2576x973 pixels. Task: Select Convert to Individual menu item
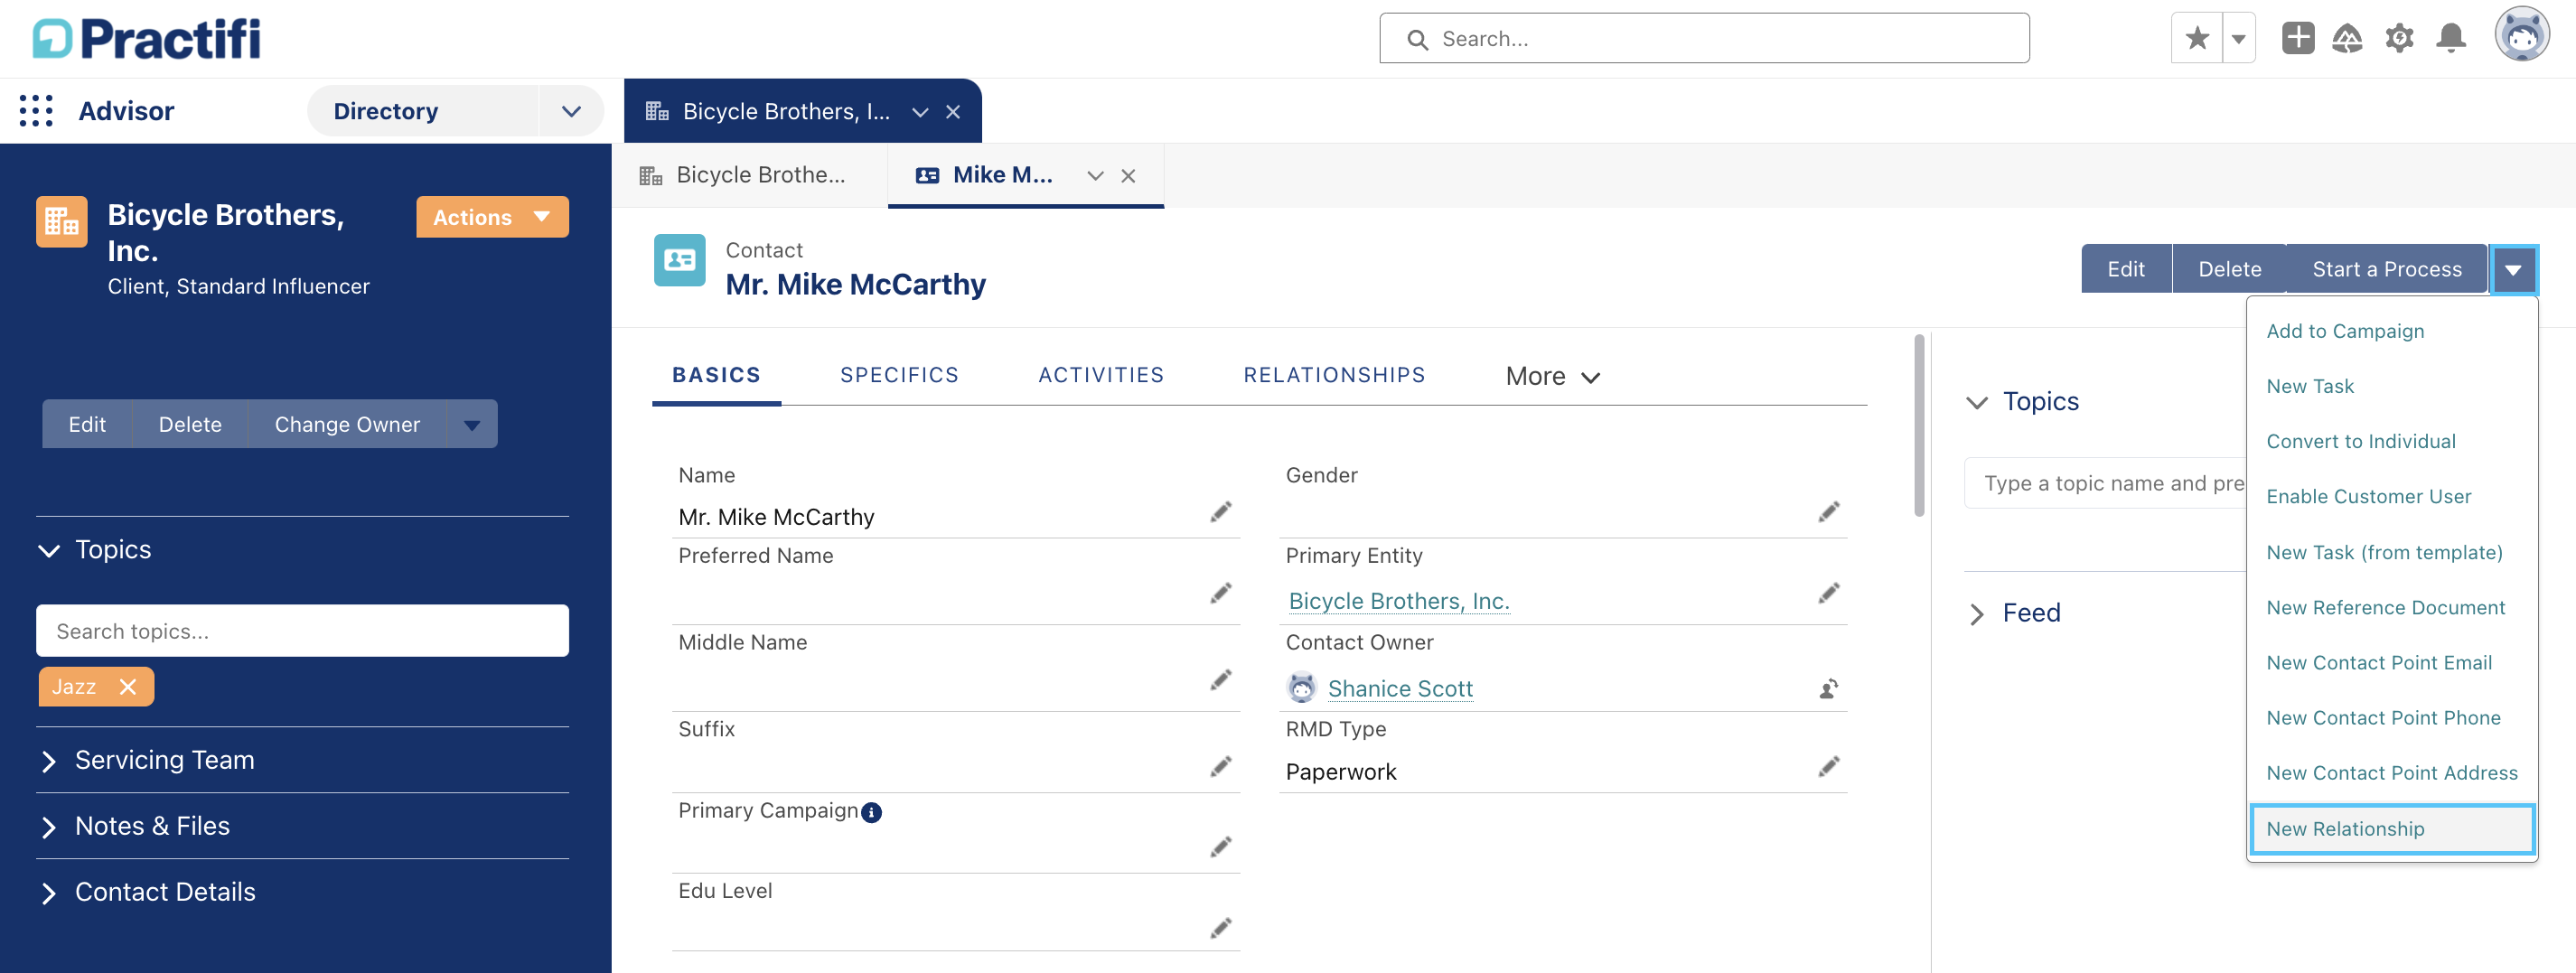[2360, 442]
